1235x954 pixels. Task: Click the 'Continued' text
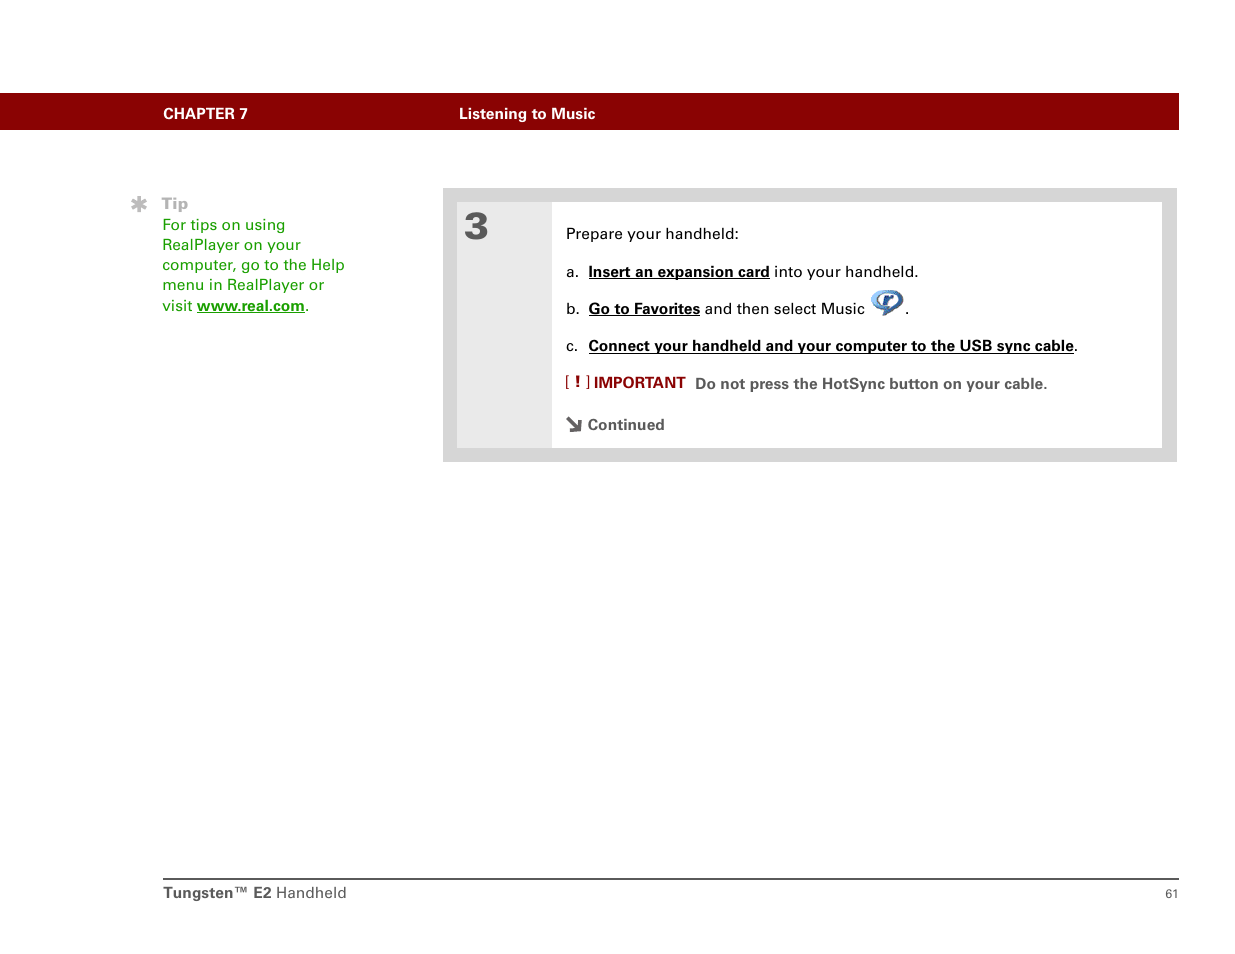coord(626,425)
